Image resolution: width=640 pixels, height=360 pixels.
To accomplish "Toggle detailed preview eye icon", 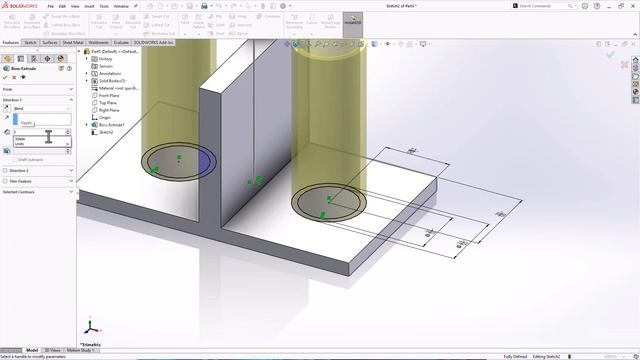I will [x=23, y=77].
